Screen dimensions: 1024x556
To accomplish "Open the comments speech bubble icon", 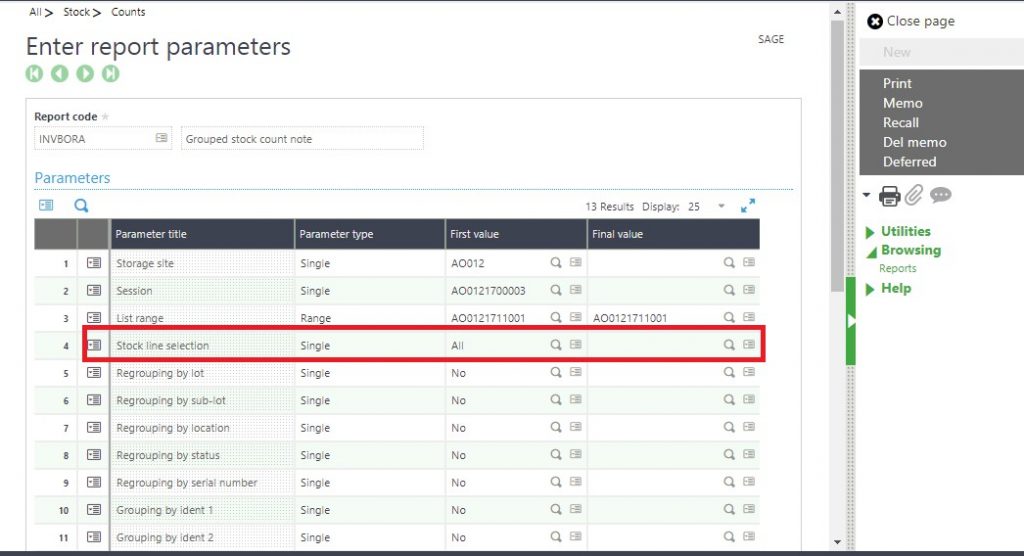I will (x=940, y=196).
